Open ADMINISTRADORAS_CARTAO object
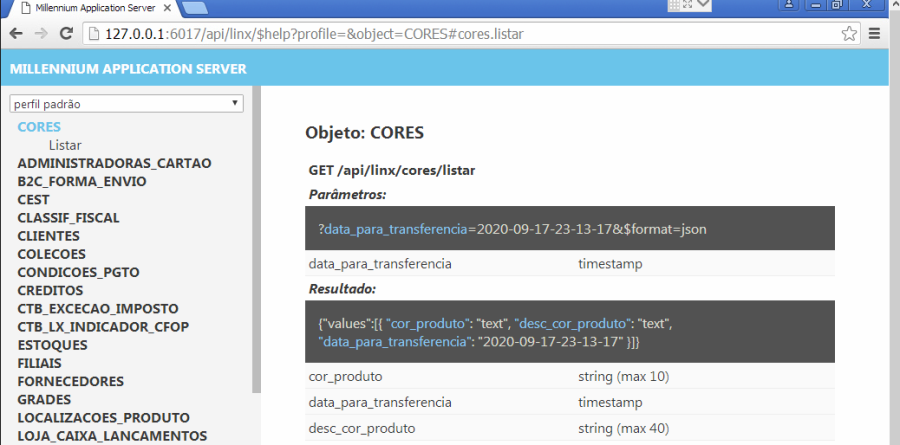Image resolution: width=900 pixels, height=445 pixels. click(x=114, y=163)
